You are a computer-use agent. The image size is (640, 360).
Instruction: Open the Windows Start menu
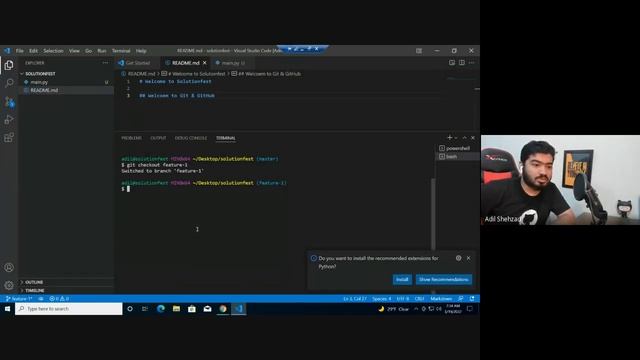click(x=7, y=309)
